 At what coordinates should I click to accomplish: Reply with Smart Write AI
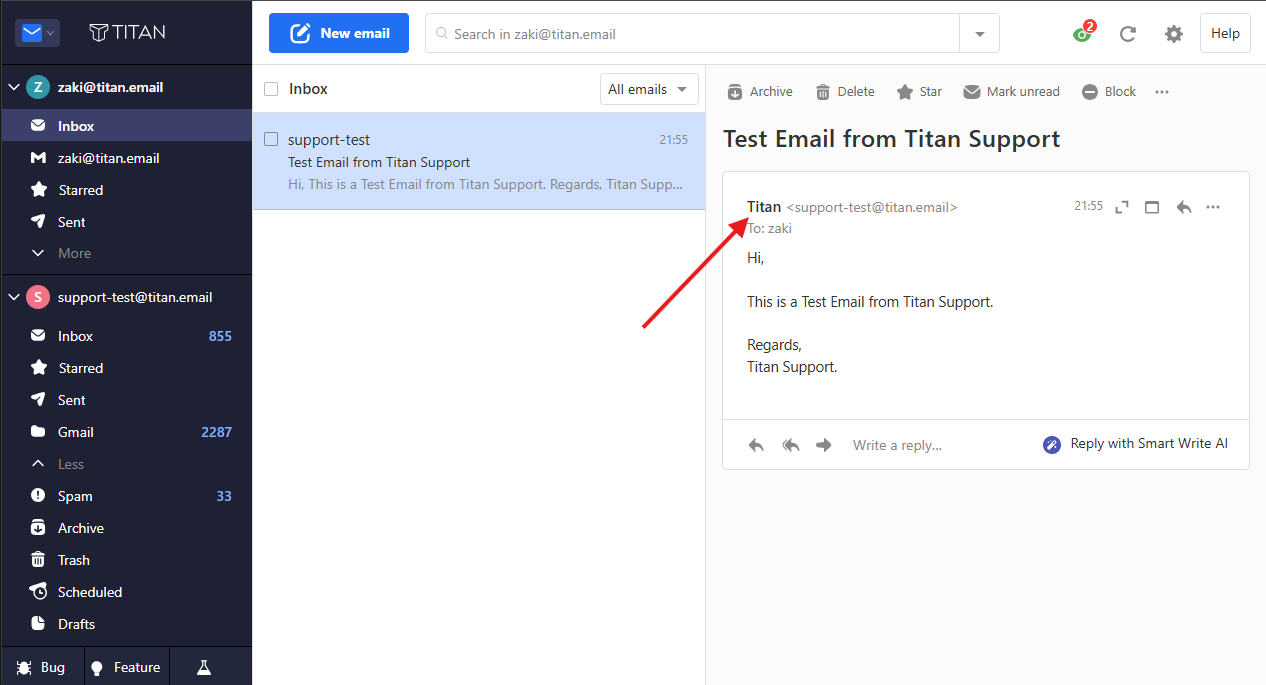tap(1136, 444)
